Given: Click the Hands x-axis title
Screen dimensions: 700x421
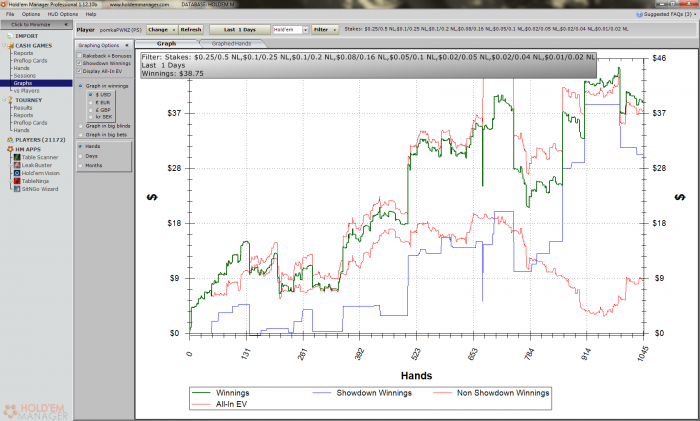Looking at the screenshot, I should click(x=417, y=376).
